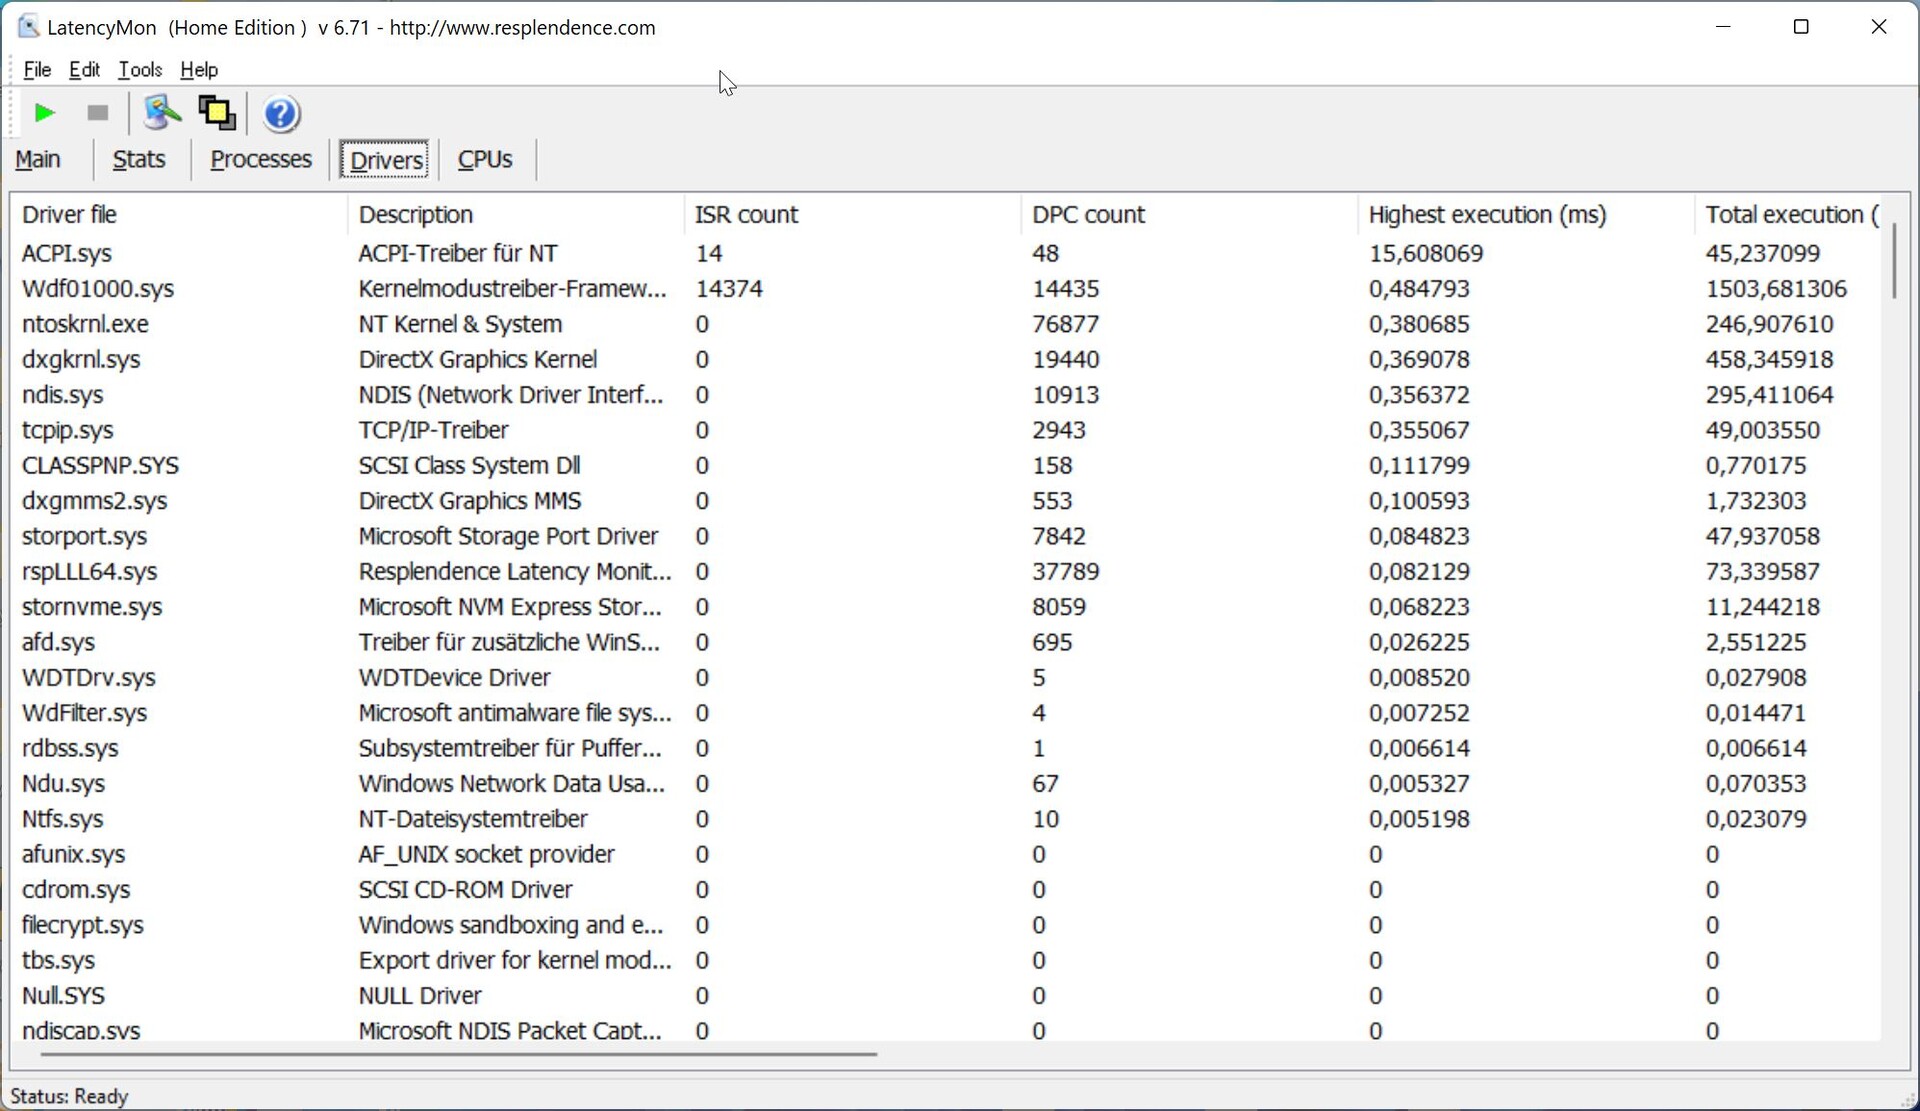This screenshot has height=1111, width=1920.
Task: Open the File menu
Action: click(37, 70)
